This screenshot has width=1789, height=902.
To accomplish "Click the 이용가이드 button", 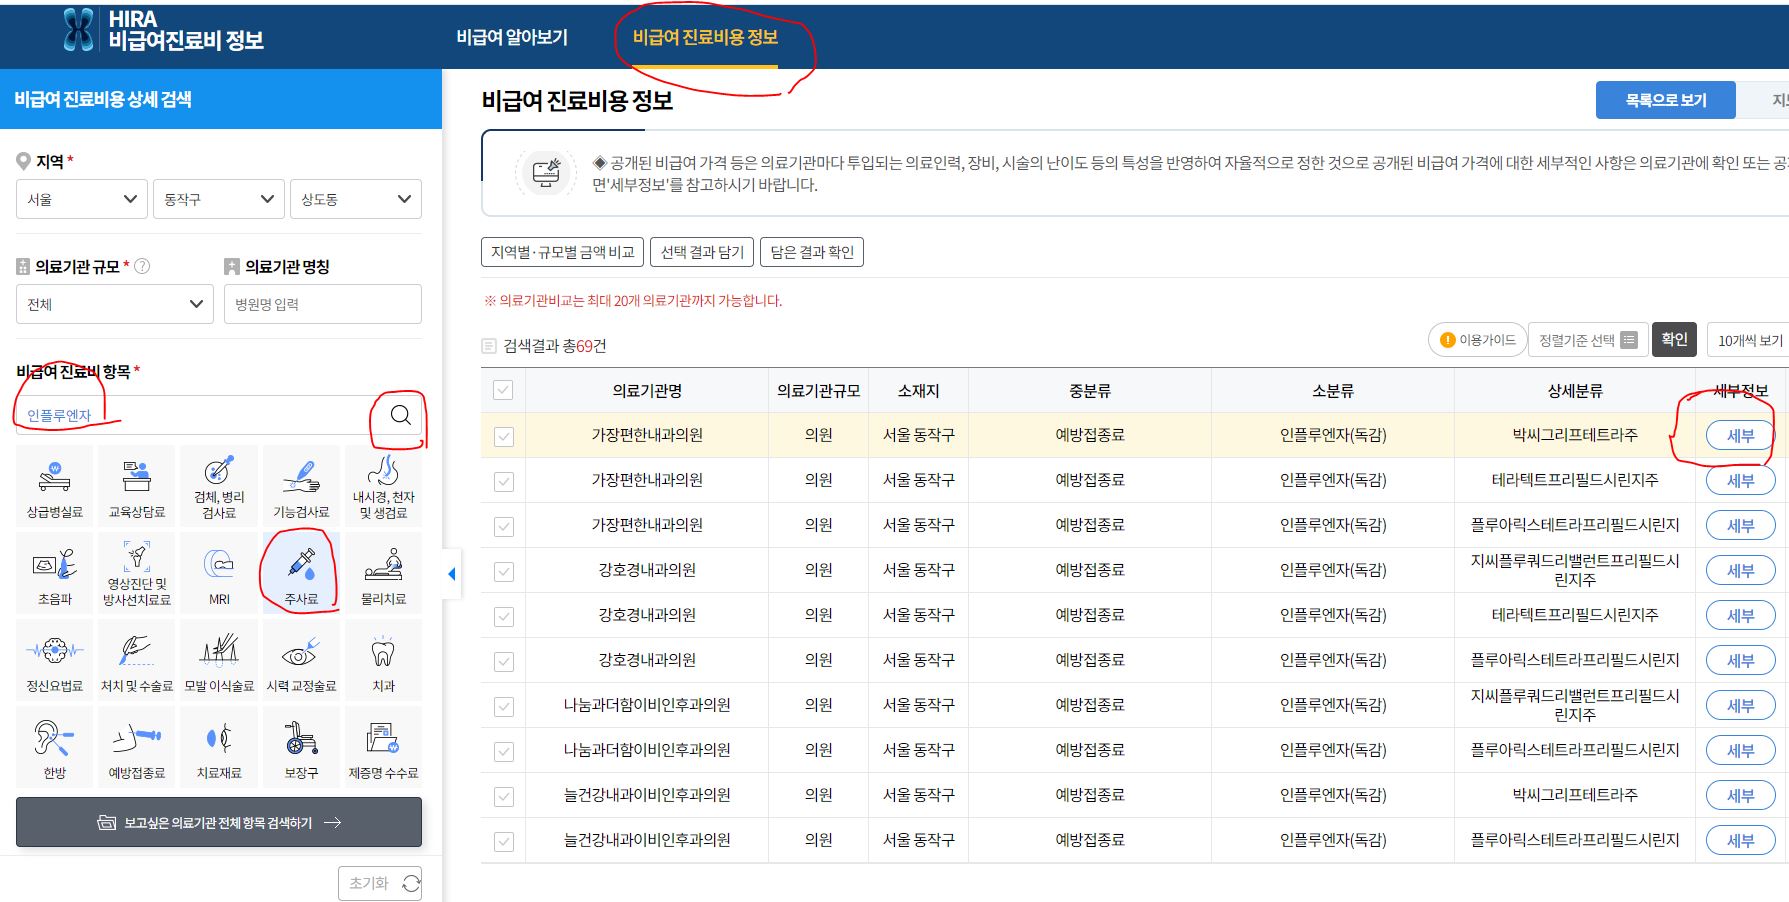I will tap(1477, 340).
